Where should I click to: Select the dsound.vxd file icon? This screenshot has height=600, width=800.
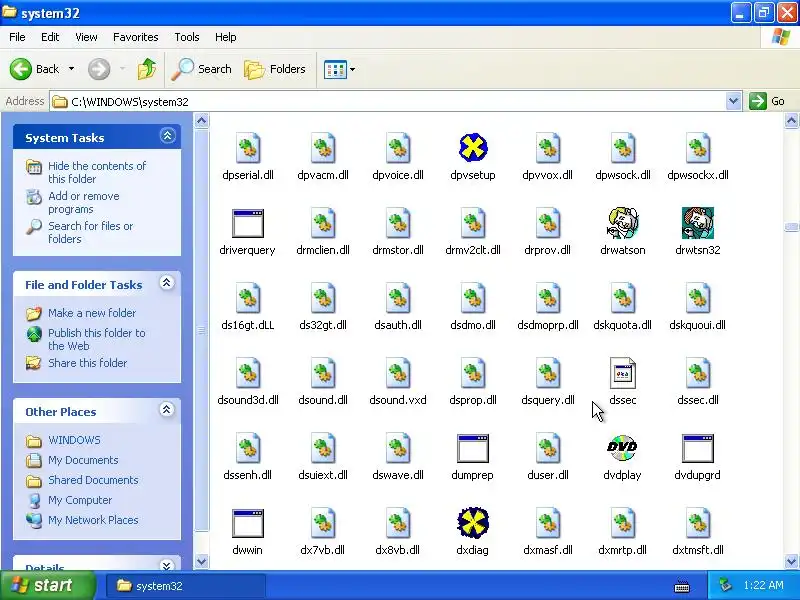pyautogui.click(x=398, y=373)
